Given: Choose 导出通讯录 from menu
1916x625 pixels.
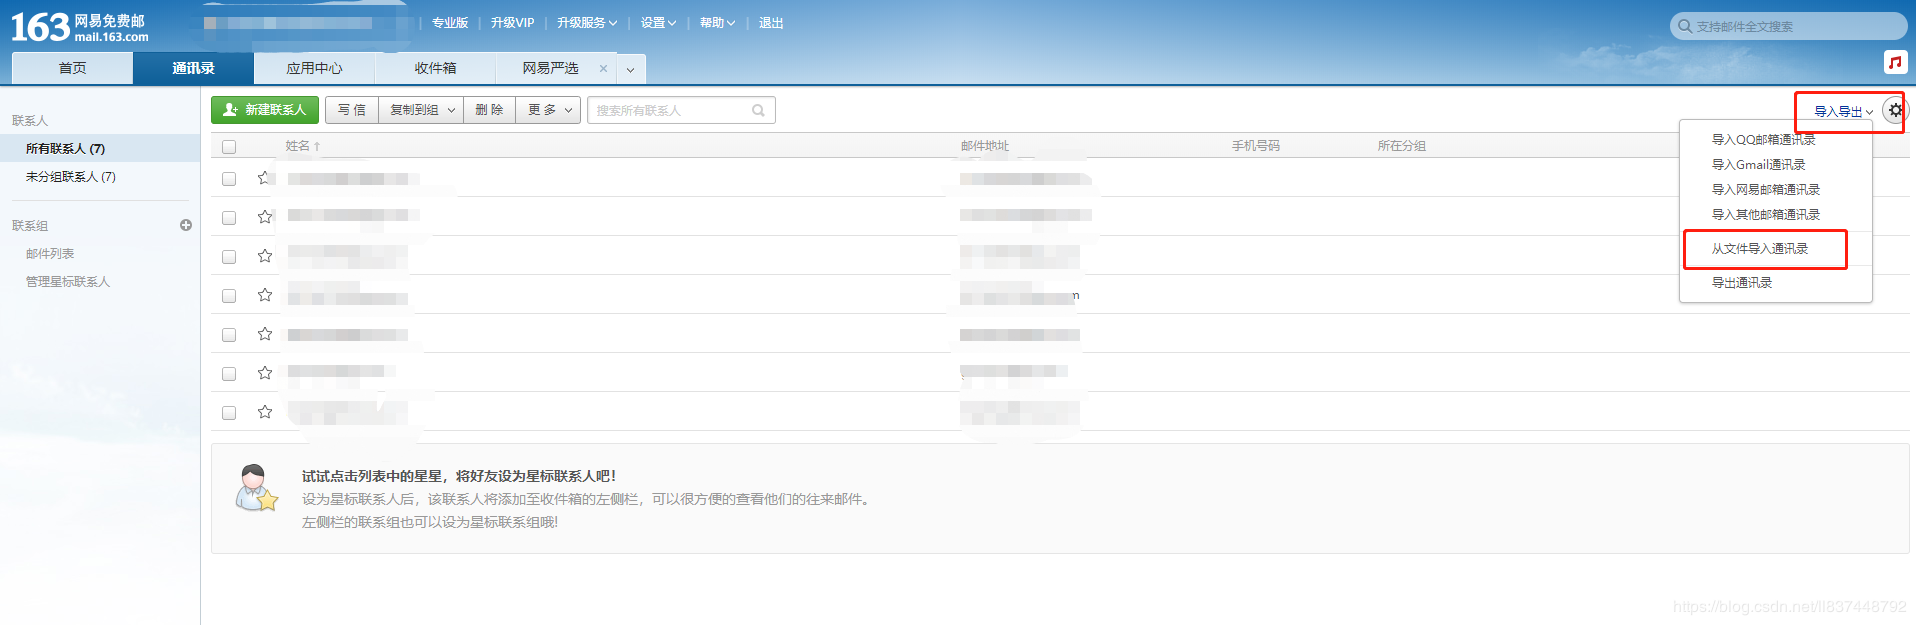Looking at the screenshot, I should [1742, 283].
